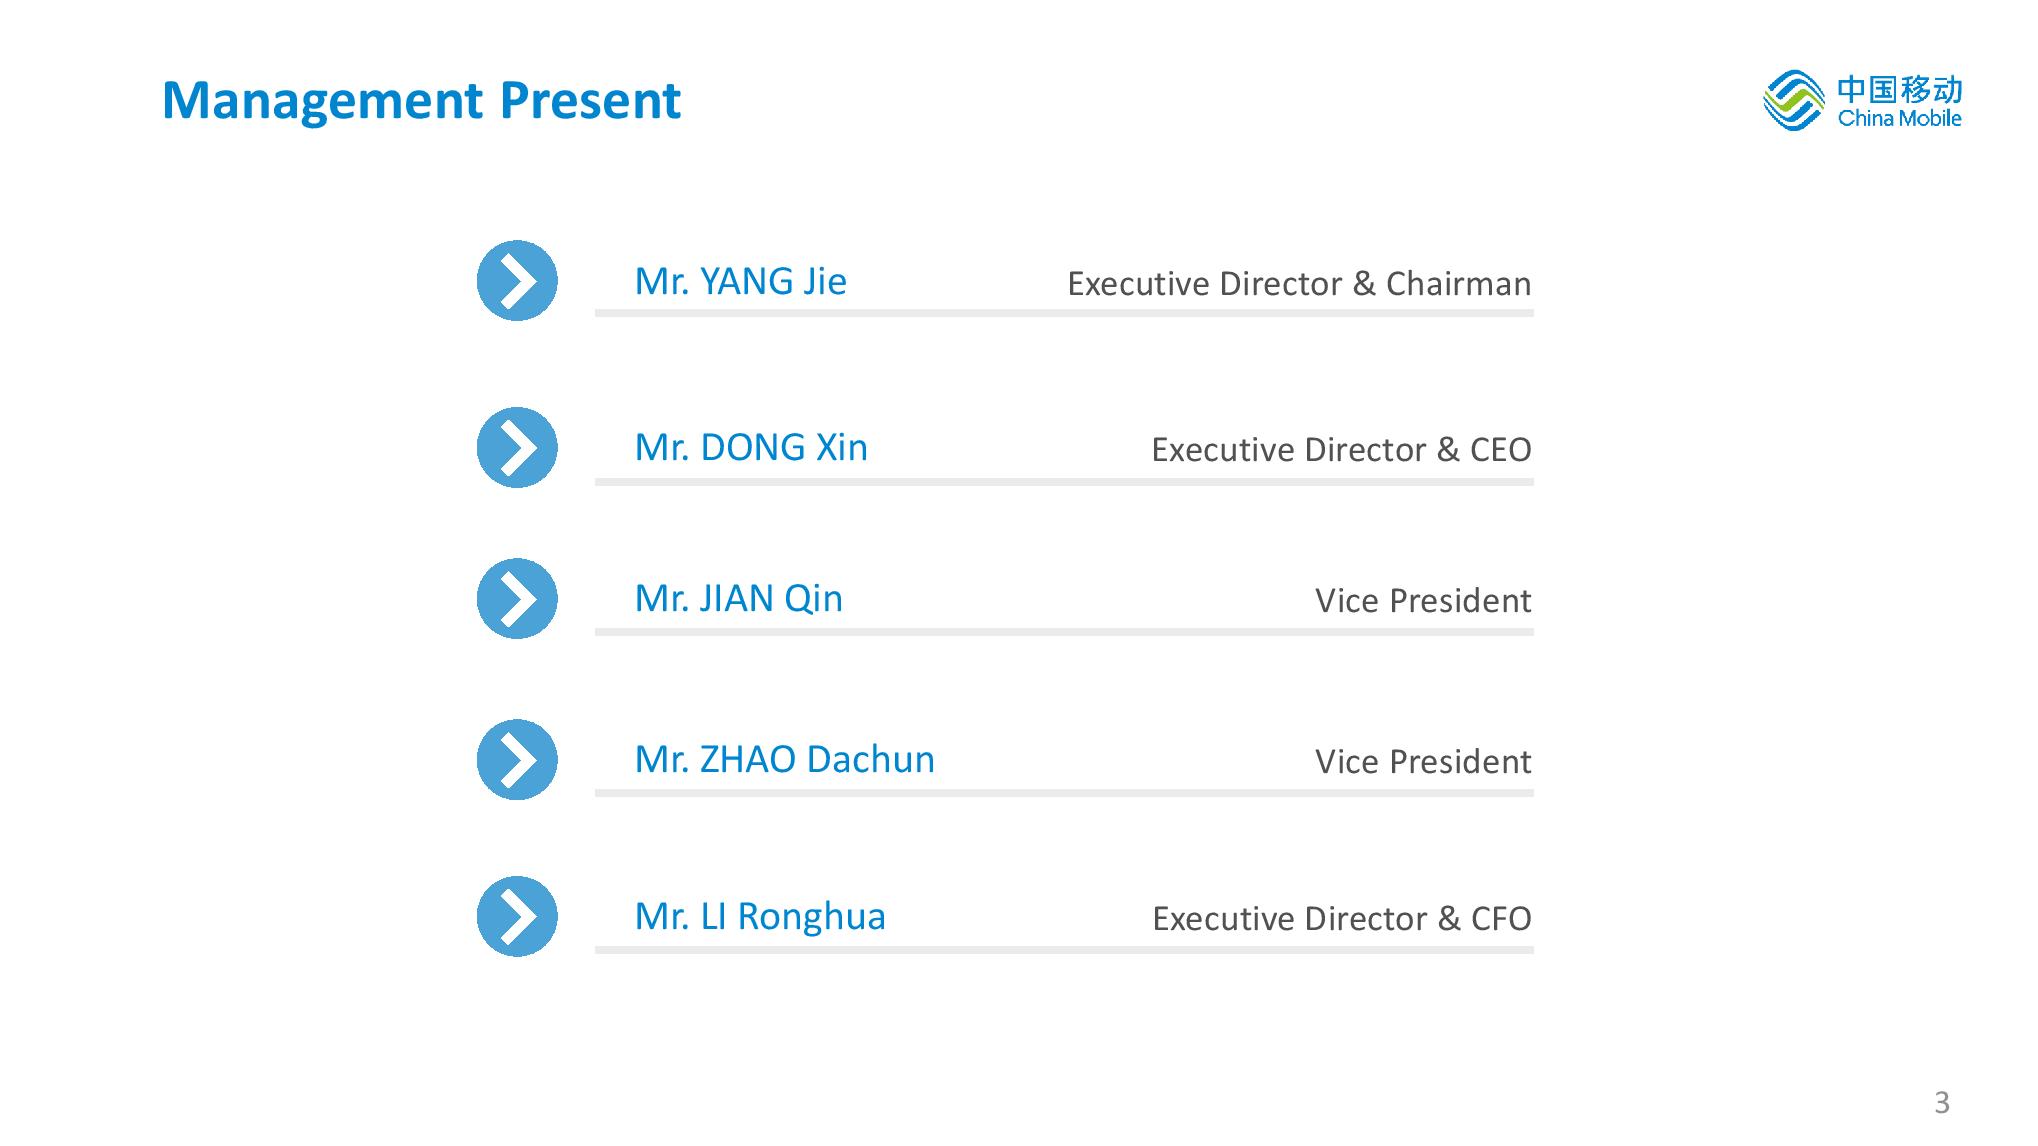Click the China Mobile logo icon
The image size is (2038, 1146).
1793,100
